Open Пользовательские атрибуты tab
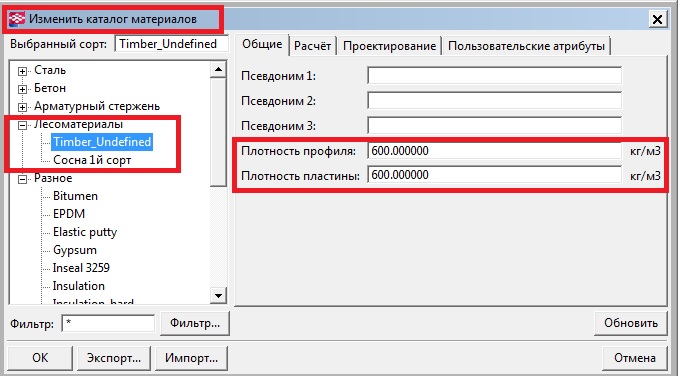This screenshot has height=376, width=678. pos(526,46)
